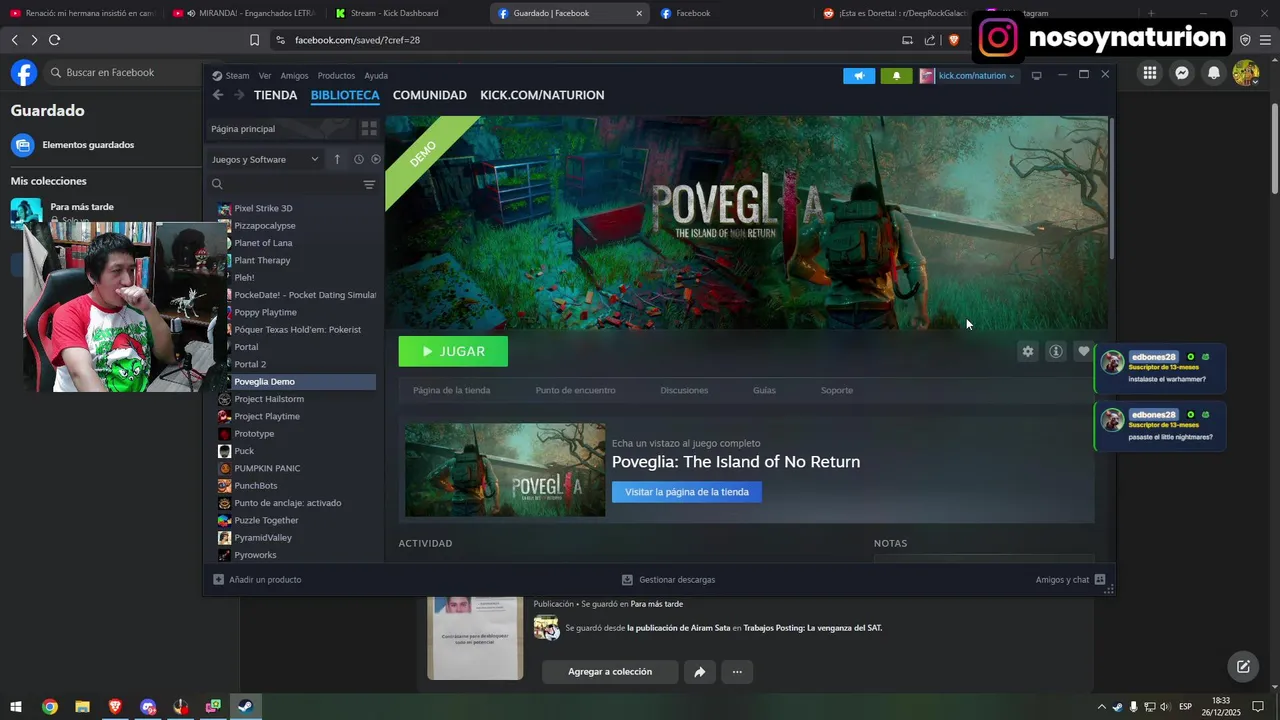
Task: Open the Steam menu in menu bar
Action: coord(231,76)
